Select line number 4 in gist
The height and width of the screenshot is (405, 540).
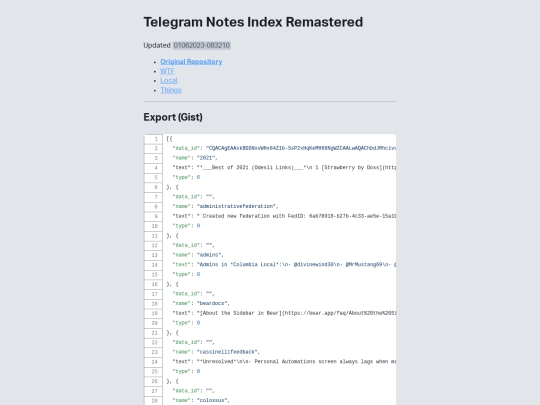click(154, 168)
